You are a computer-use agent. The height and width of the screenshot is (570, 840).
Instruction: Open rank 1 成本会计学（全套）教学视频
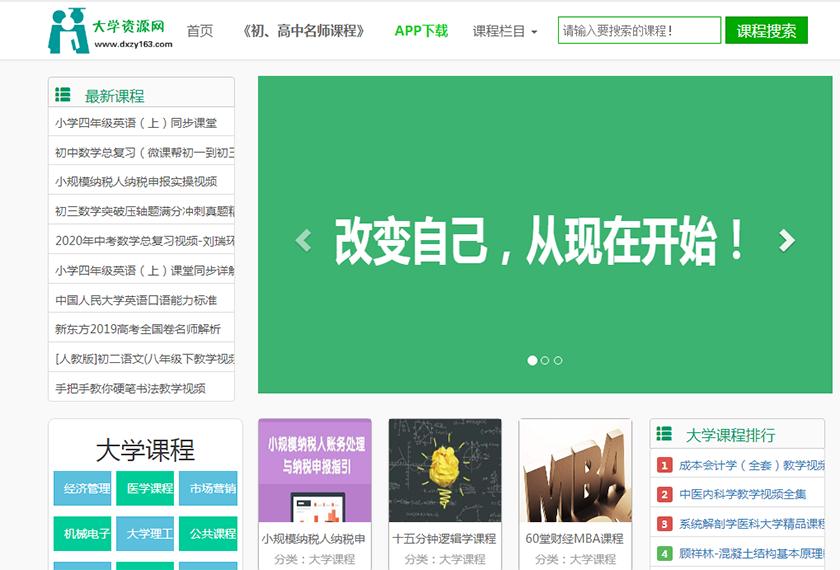tap(752, 465)
